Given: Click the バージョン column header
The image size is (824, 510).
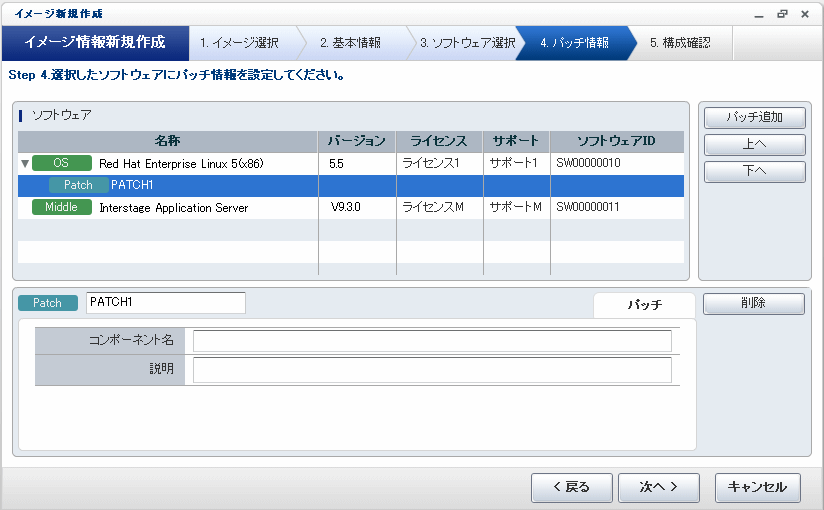Looking at the screenshot, I should click(x=357, y=141).
